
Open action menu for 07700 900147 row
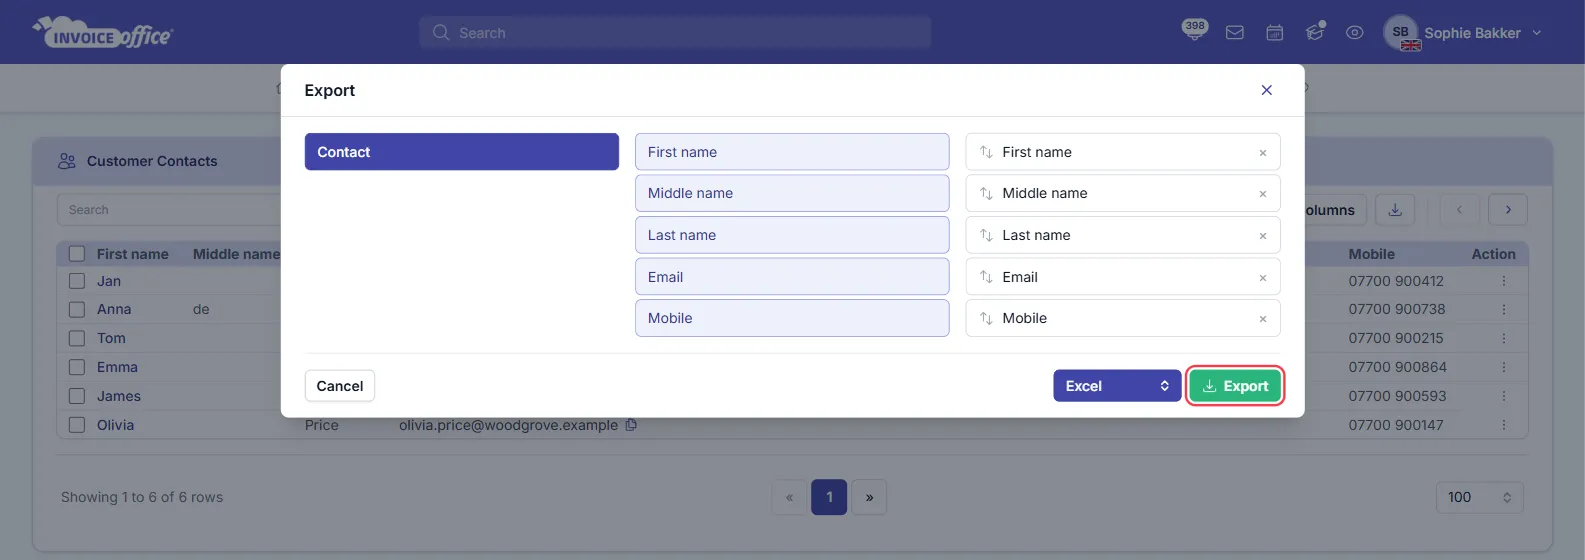[1503, 425]
